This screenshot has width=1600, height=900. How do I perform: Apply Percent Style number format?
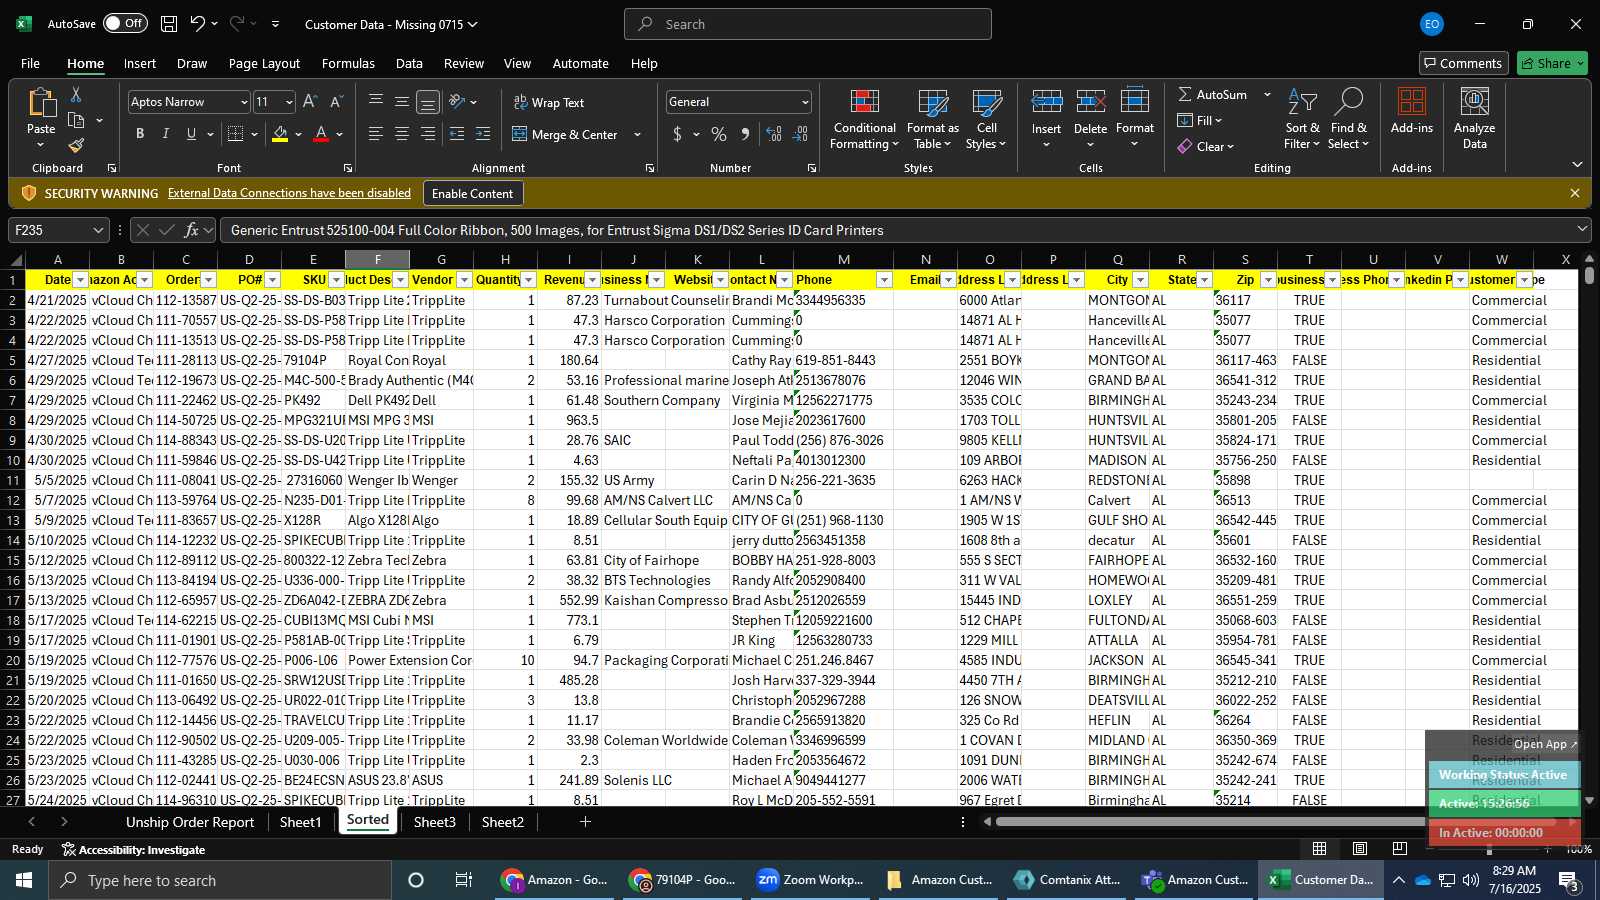tap(719, 134)
